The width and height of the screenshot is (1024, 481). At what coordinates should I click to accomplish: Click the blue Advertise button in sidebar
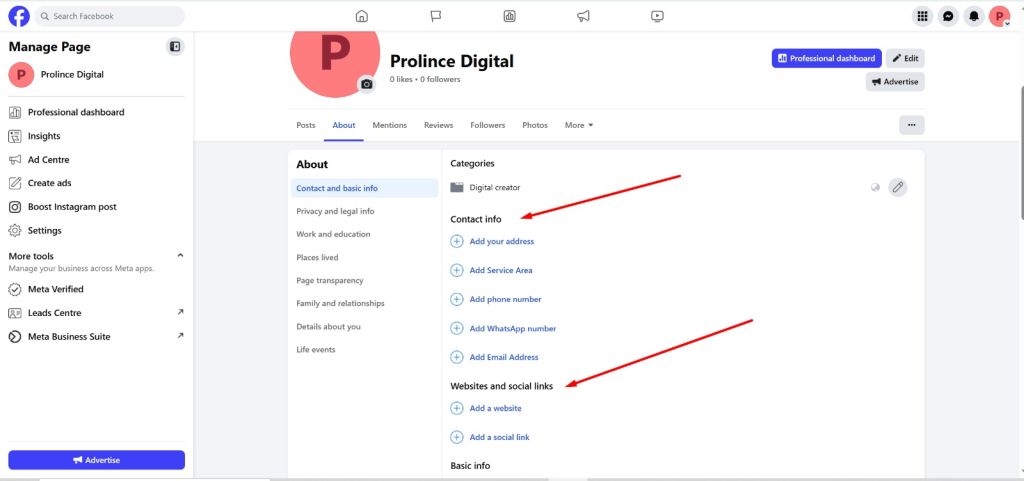pyautogui.click(x=97, y=460)
